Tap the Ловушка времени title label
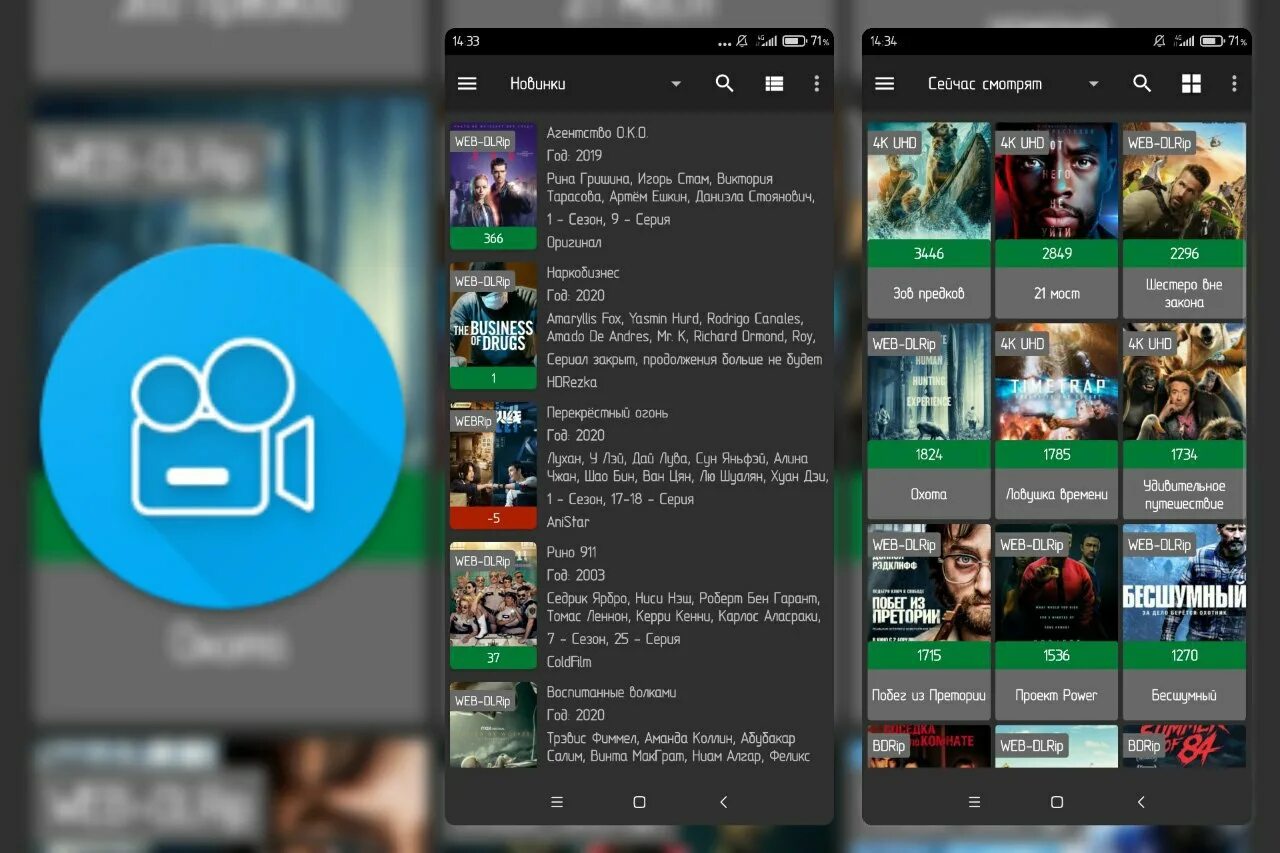 click(x=1057, y=494)
